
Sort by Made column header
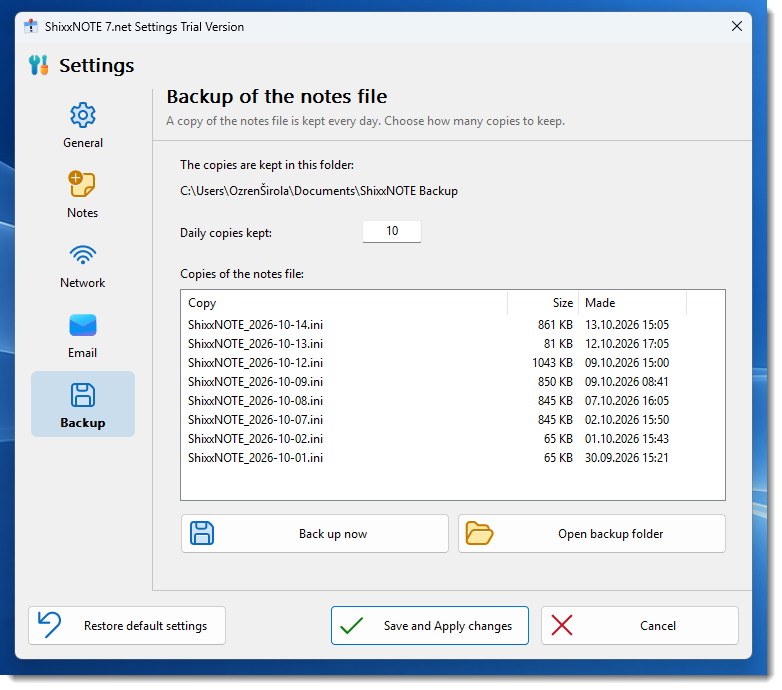[x=632, y=303]
